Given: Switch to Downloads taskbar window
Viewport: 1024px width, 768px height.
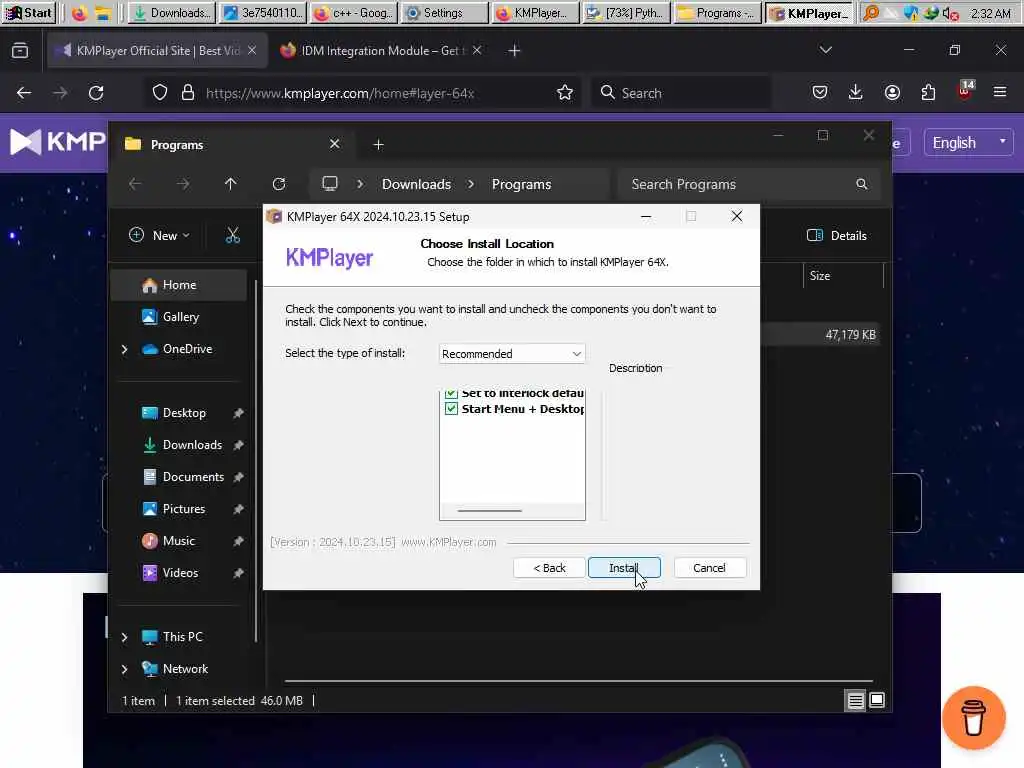Looking at the screenshot, I should click(170, 12).
